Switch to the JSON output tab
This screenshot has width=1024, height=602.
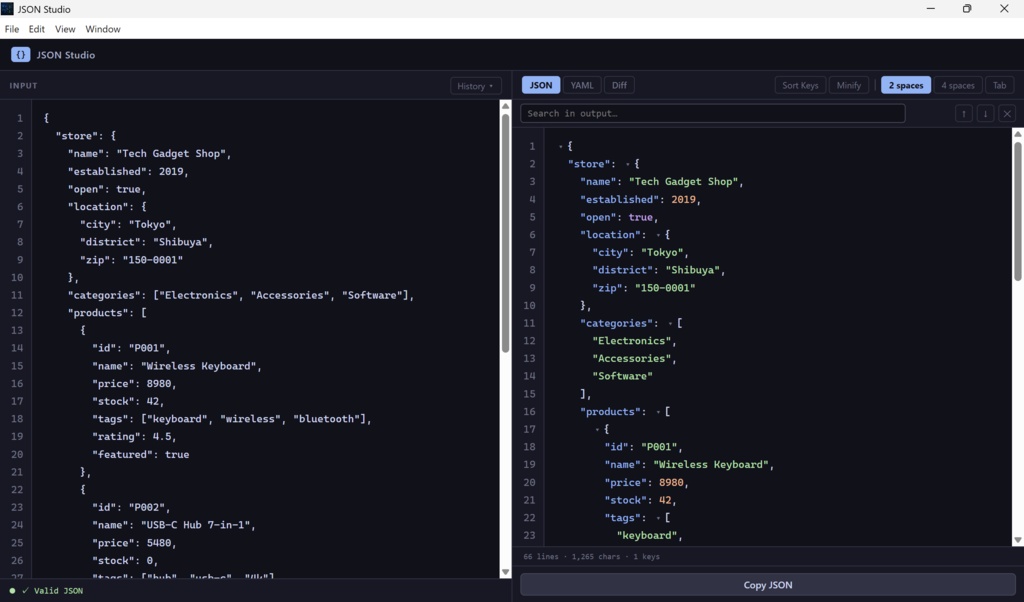click(x=541, y=85)
